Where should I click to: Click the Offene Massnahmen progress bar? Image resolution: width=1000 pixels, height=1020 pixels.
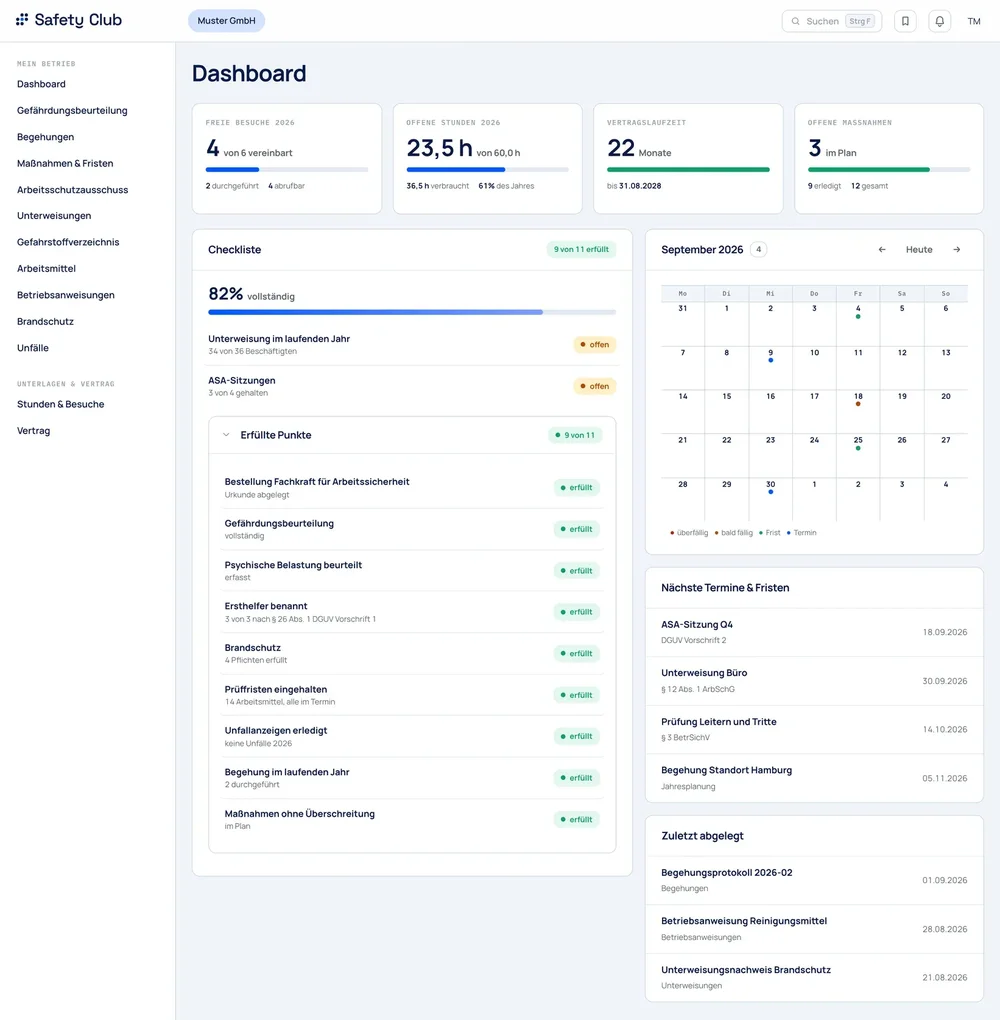(x=889, y=170)
